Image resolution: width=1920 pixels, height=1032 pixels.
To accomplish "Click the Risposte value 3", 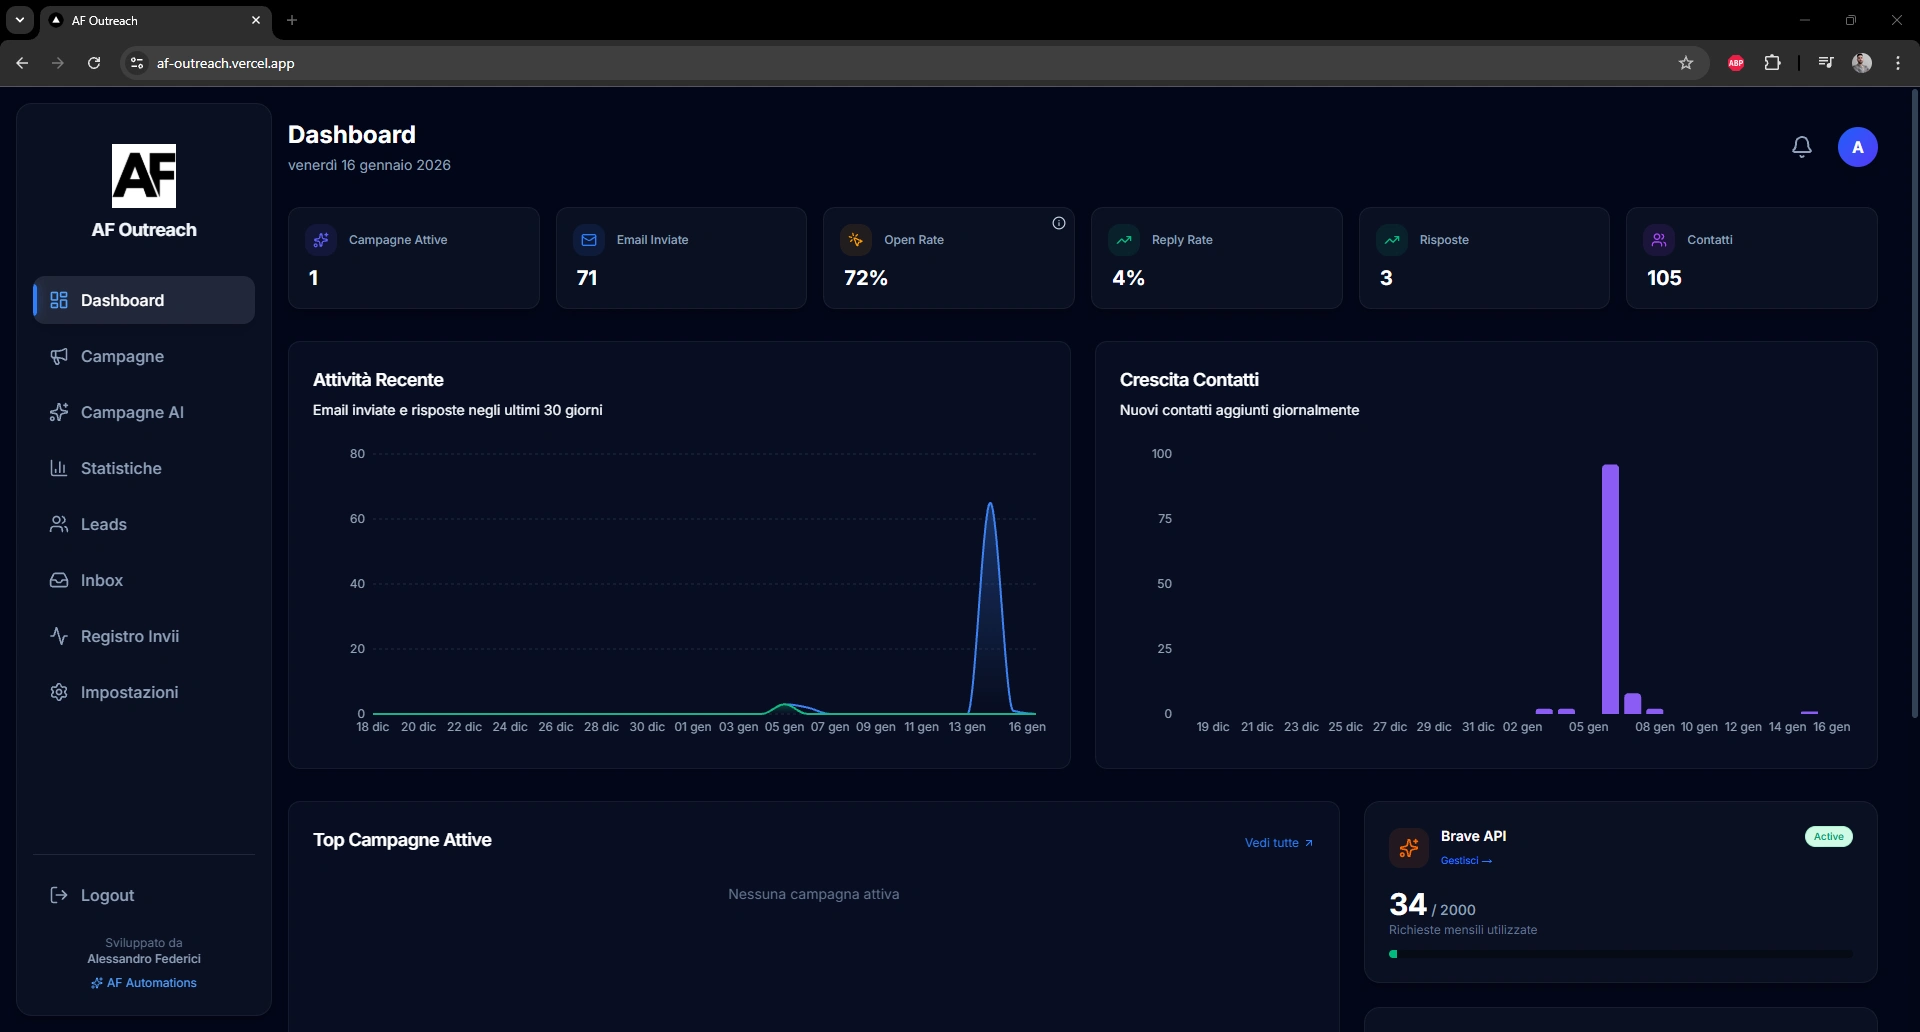I will [x=1386, y=278].
